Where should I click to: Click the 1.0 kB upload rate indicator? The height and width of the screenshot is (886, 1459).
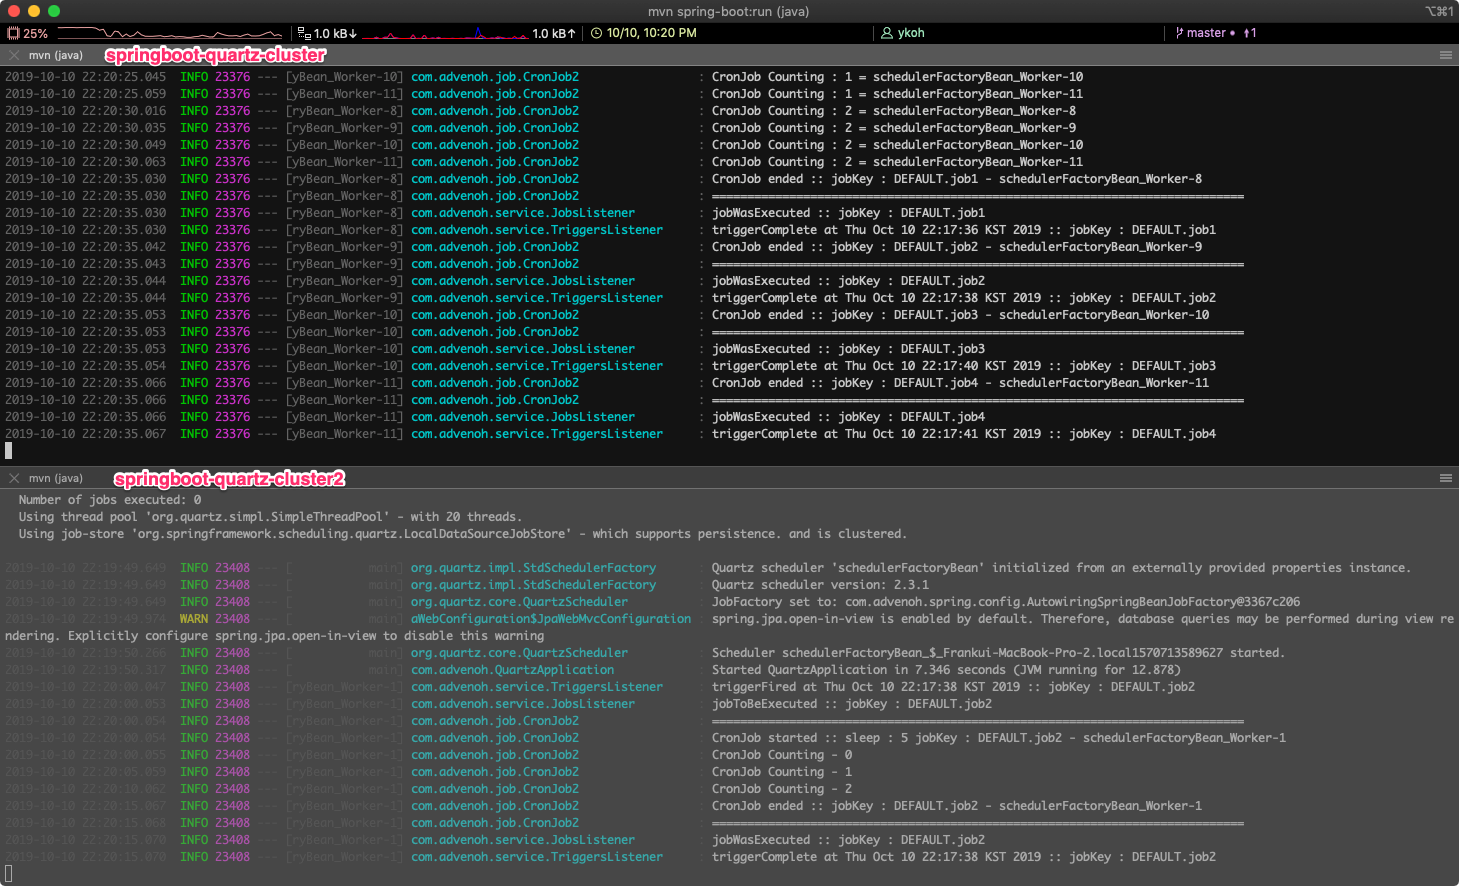coord(554,33)
